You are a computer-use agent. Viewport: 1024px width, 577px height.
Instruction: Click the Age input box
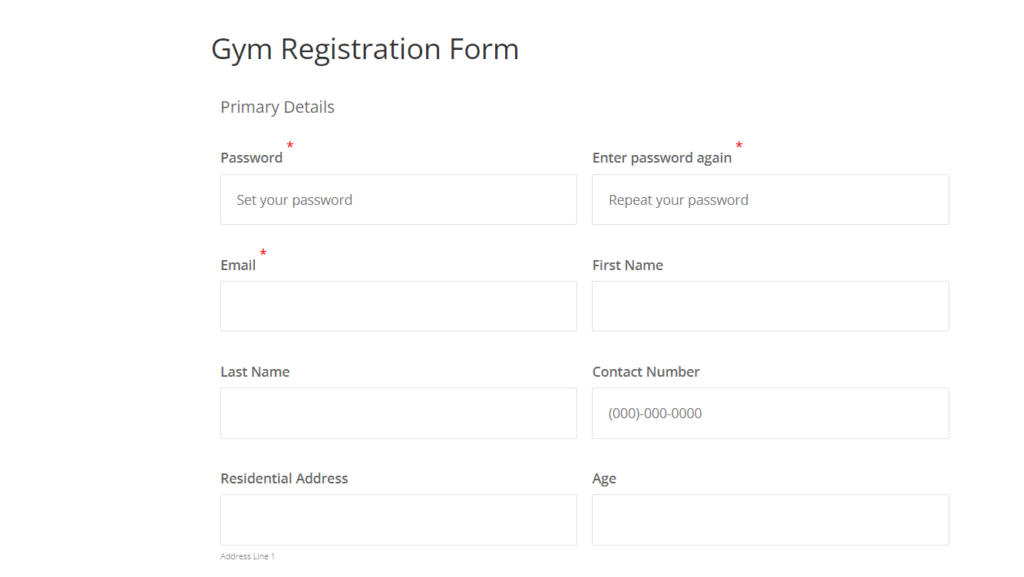[x=770, y=519]
